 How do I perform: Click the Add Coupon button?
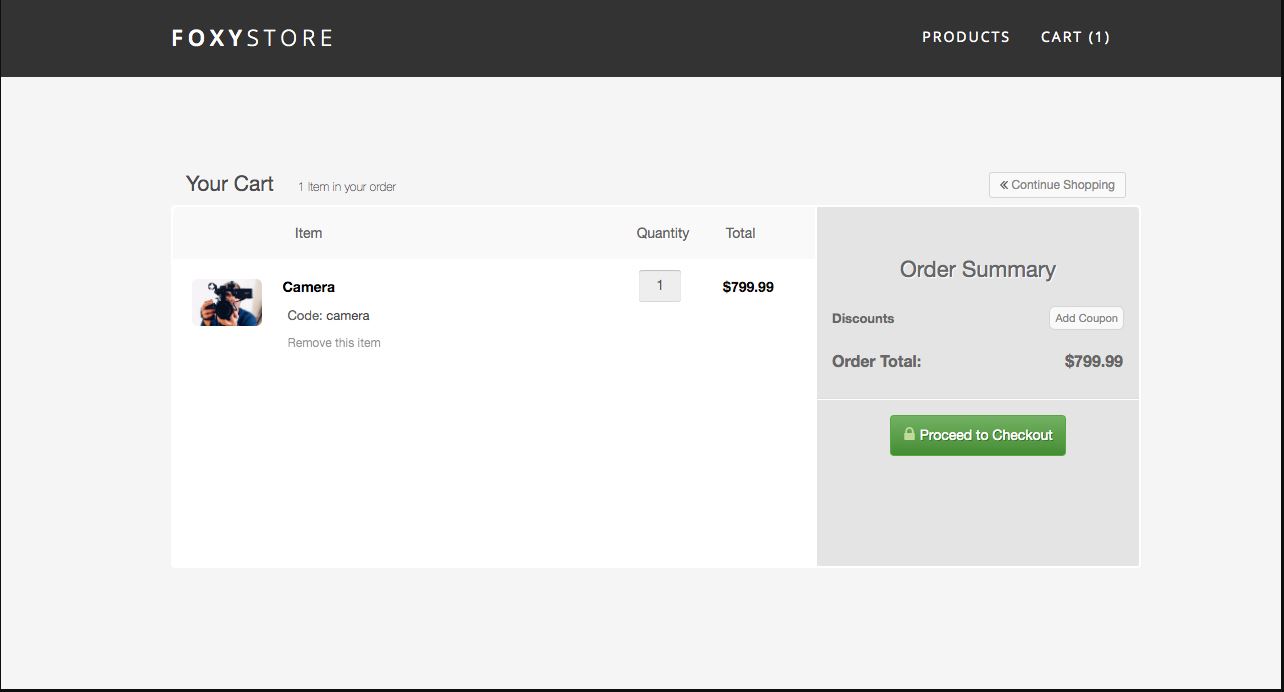pyautogui.click(x=1086, y=318)
